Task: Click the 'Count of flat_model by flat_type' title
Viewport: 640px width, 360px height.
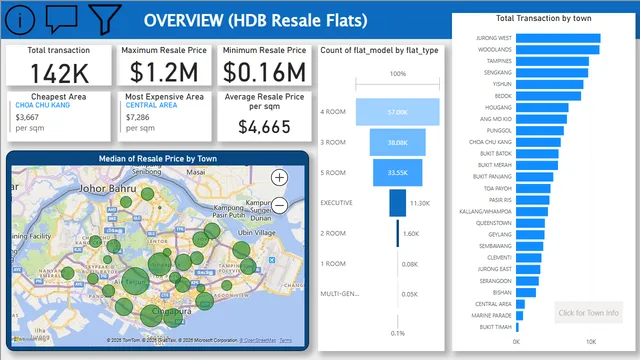Action: [379, 50]
